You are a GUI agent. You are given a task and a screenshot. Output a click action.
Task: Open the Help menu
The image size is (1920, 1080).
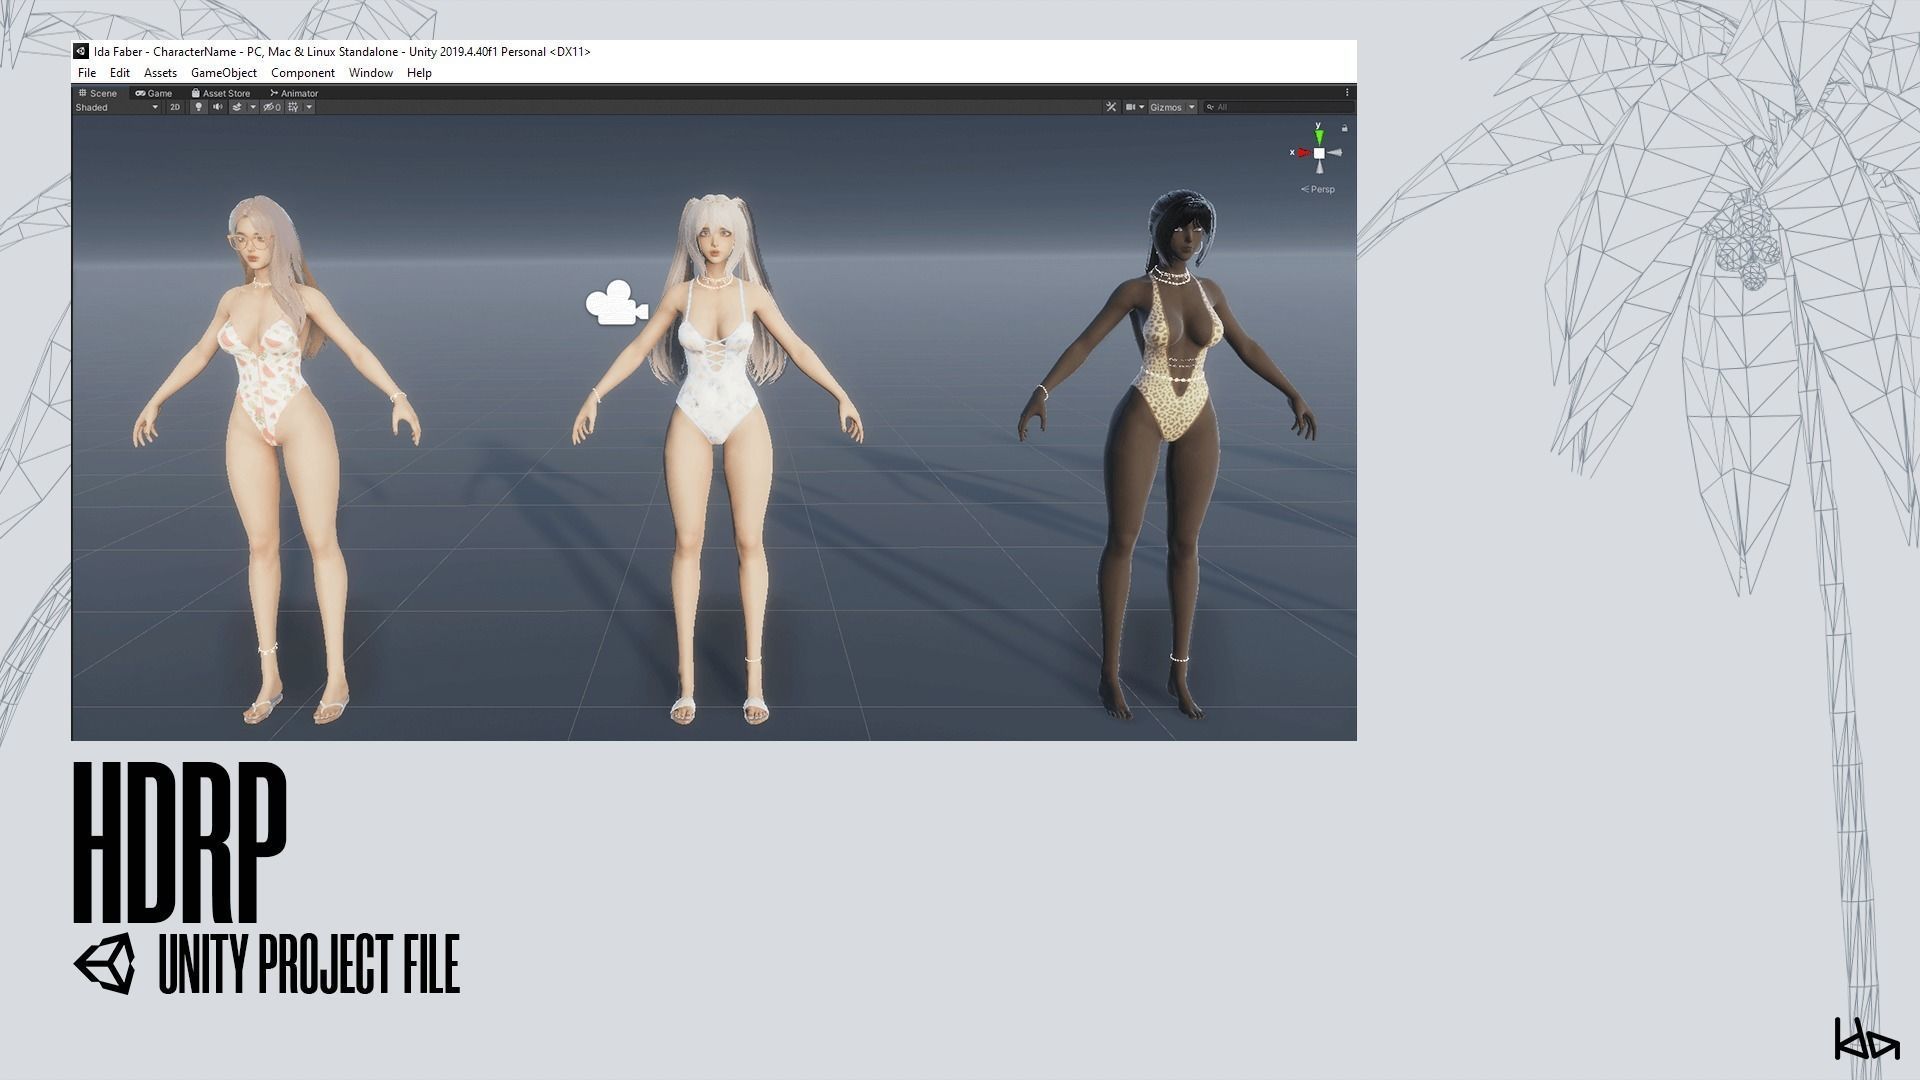point(419,73)
